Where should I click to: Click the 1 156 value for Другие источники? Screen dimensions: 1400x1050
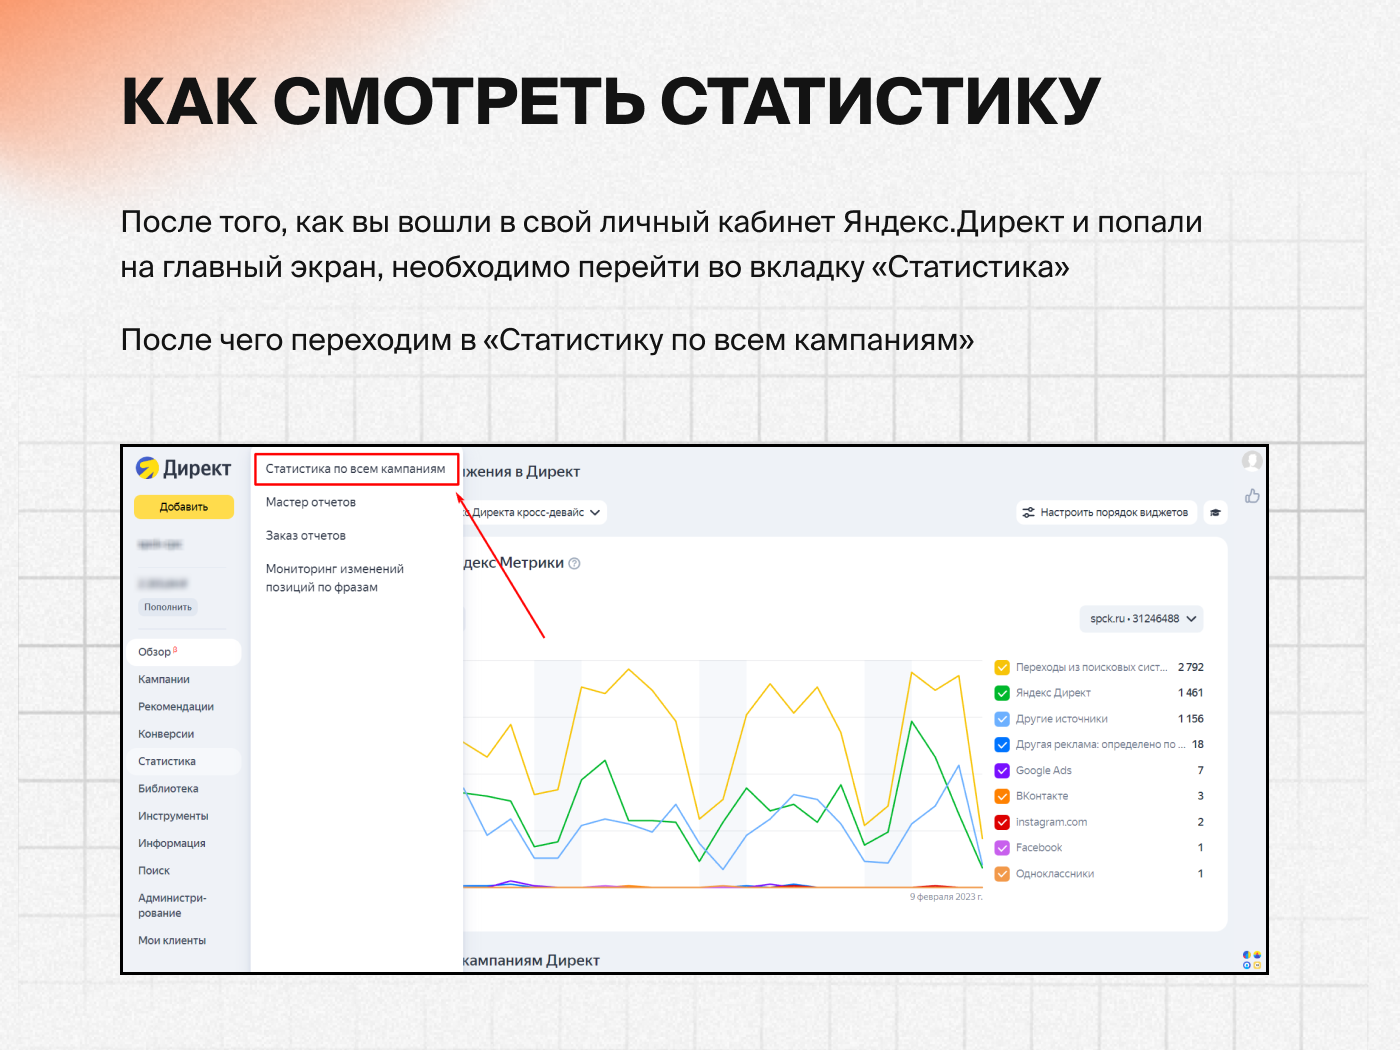tap(1190, 719)
